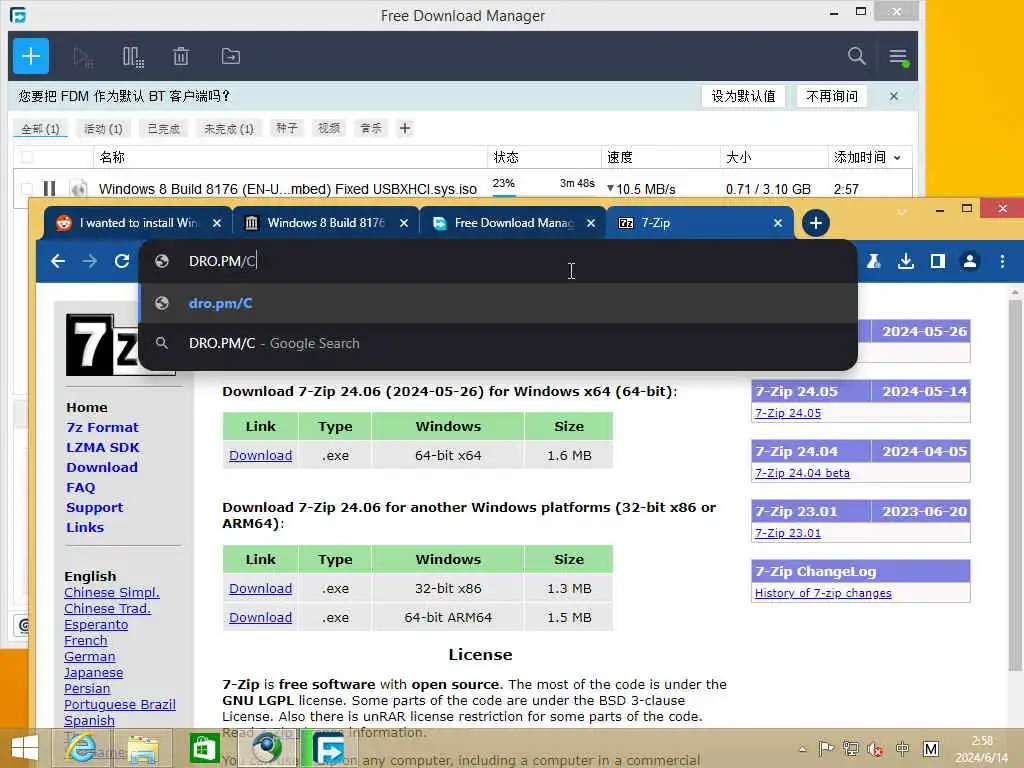Filter downloads by 种子 tag
The height and width of the screenshot is (768, 1024).
[x=287, y=128]
